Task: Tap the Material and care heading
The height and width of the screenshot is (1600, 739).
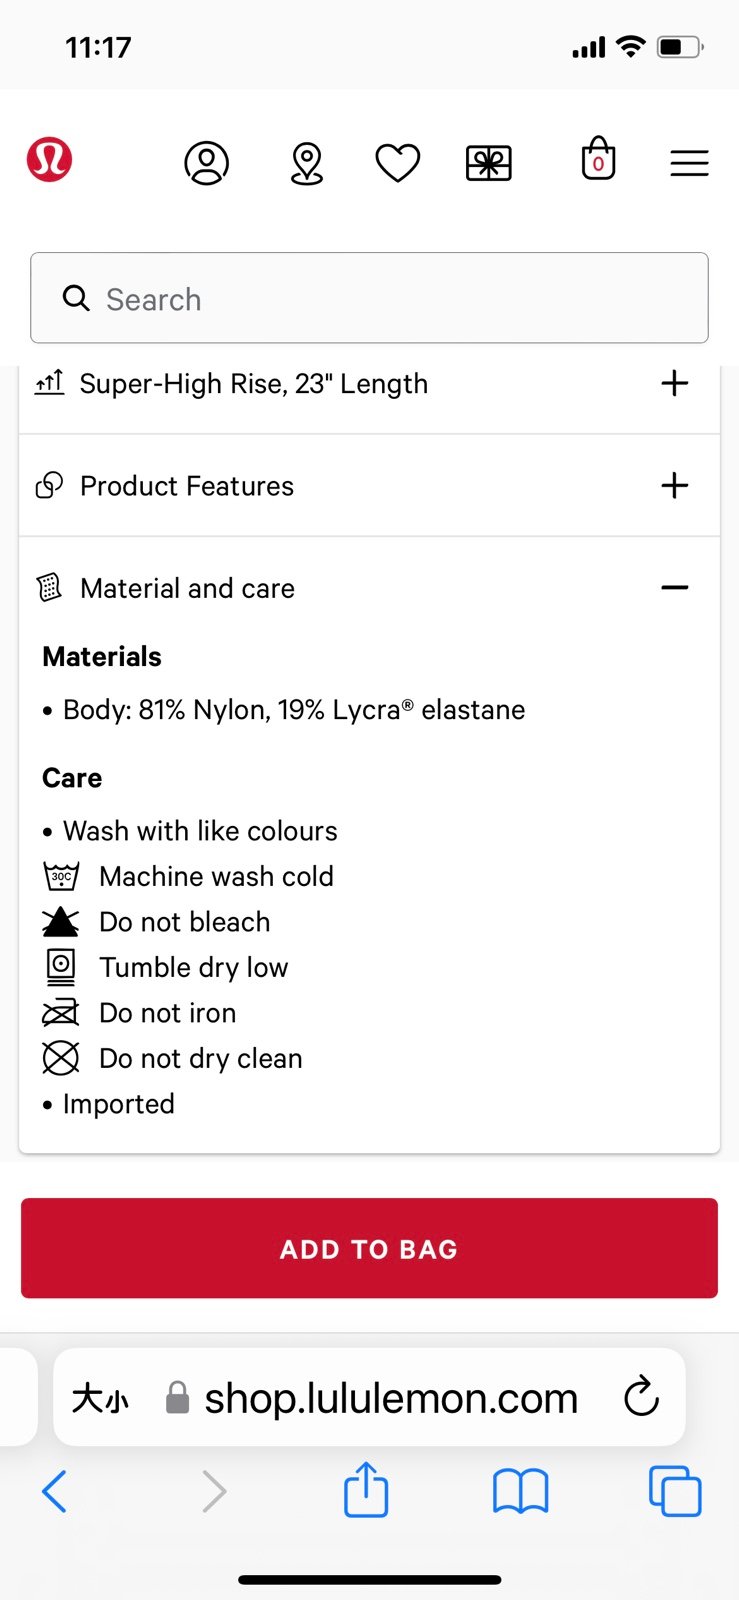Action: pos(187,589)
